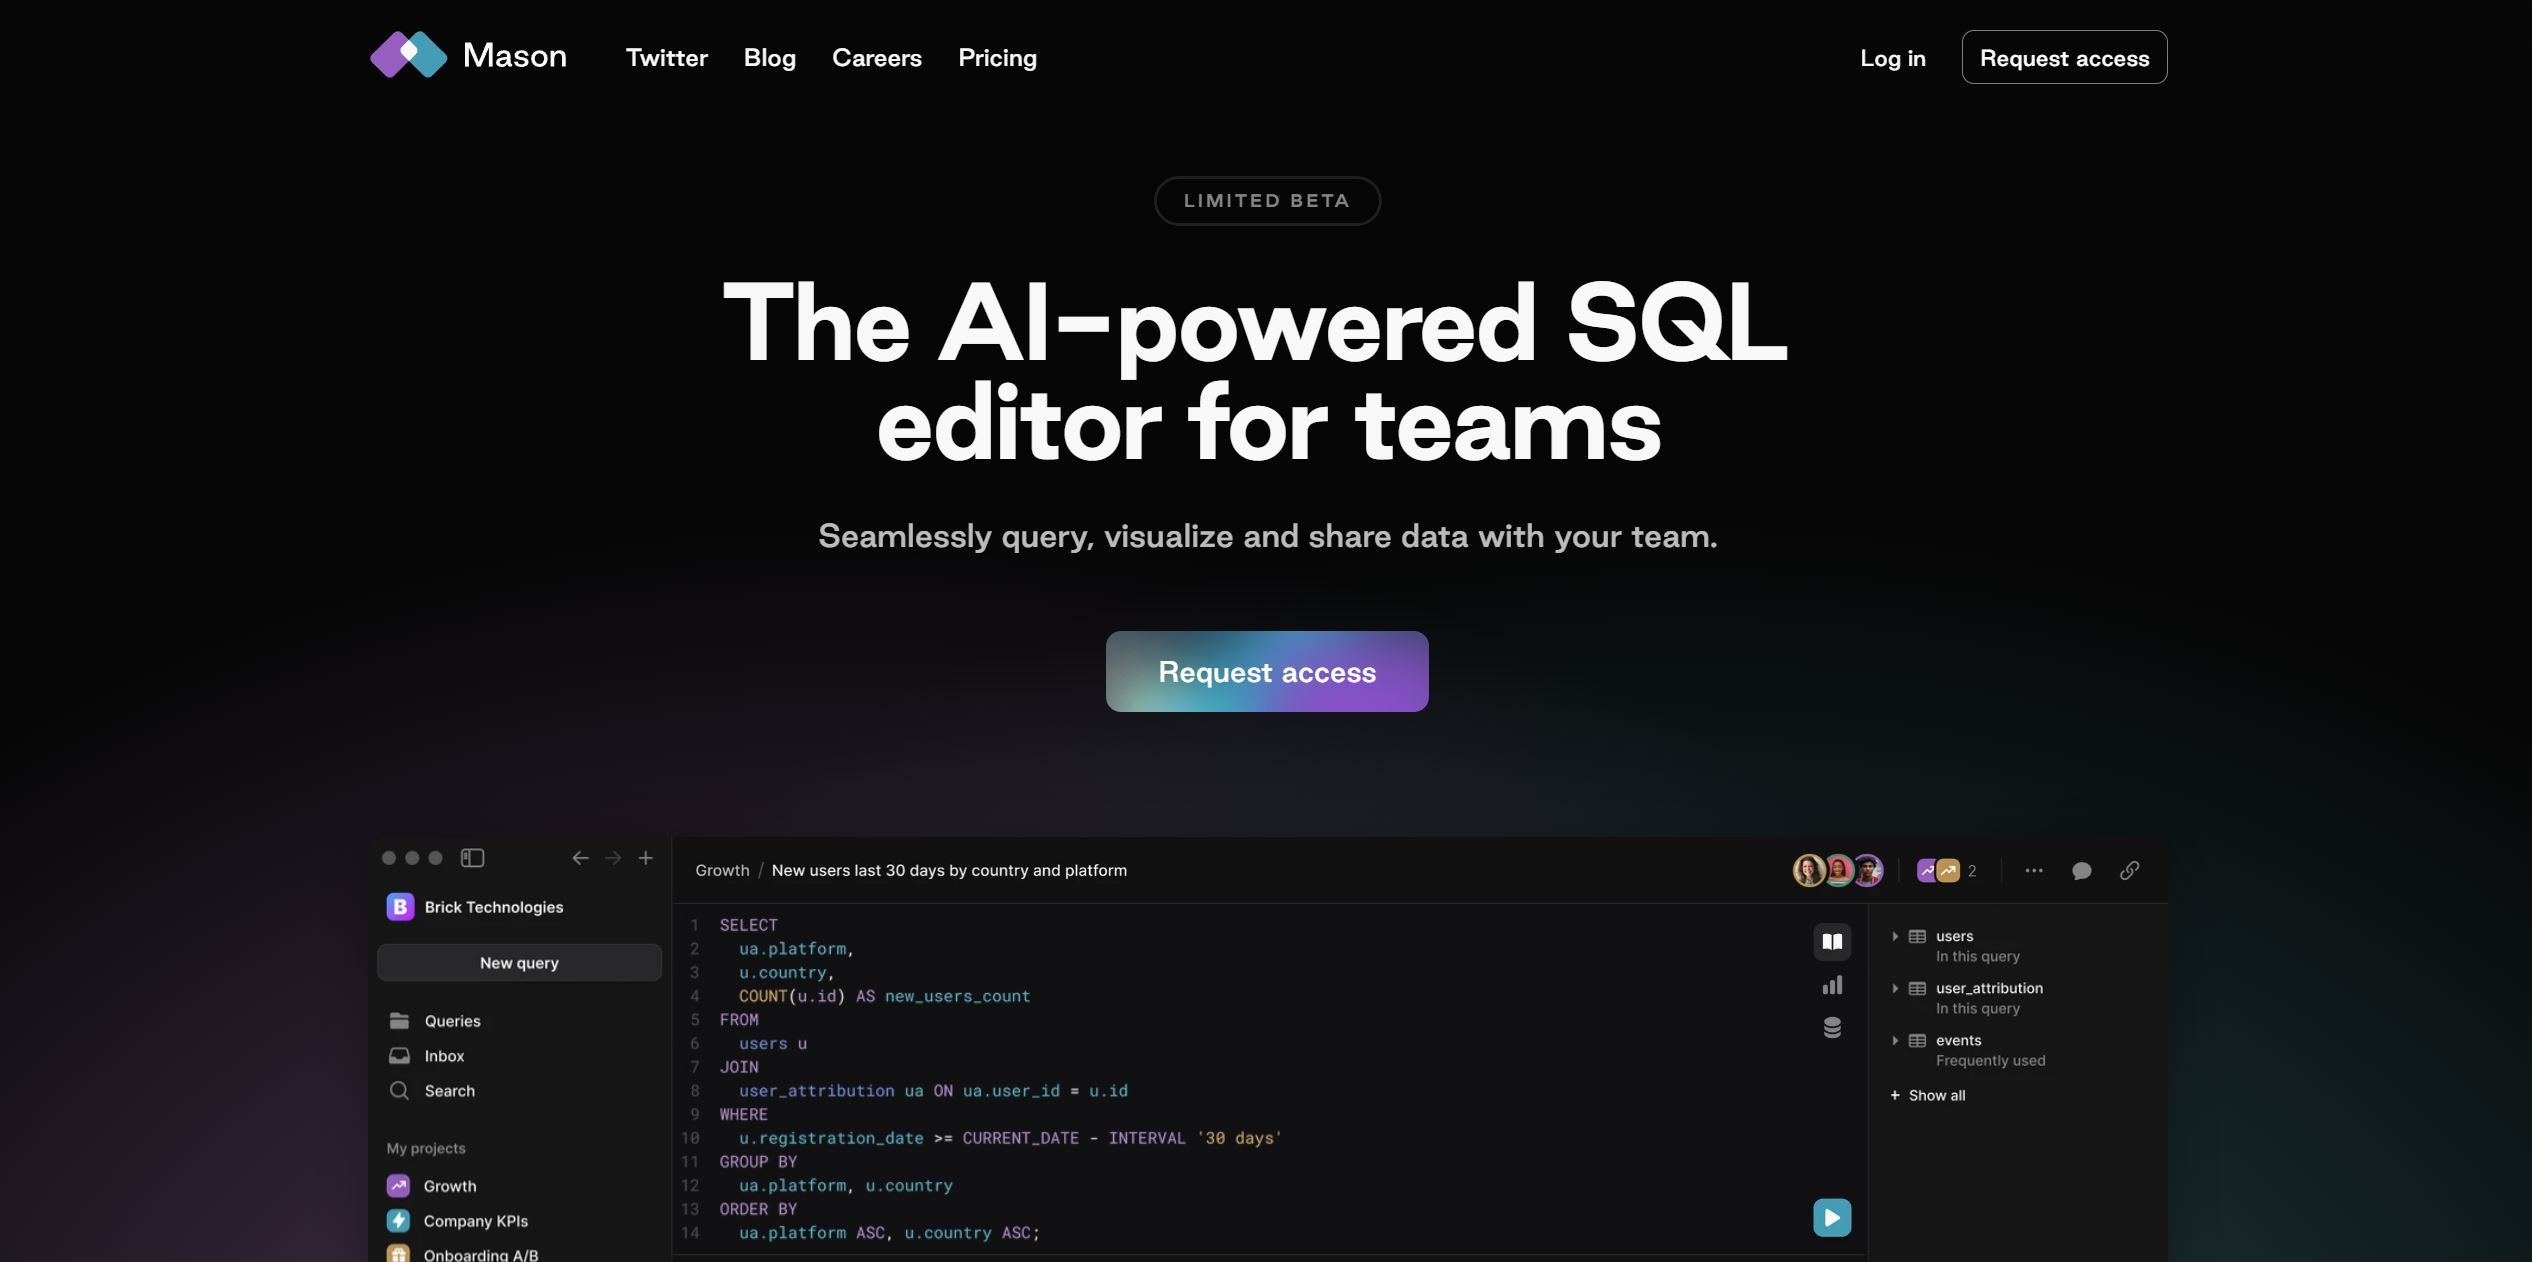Click the Inbox tray icon
The image size is (2532, 1262).
(x=399, y=1056)
